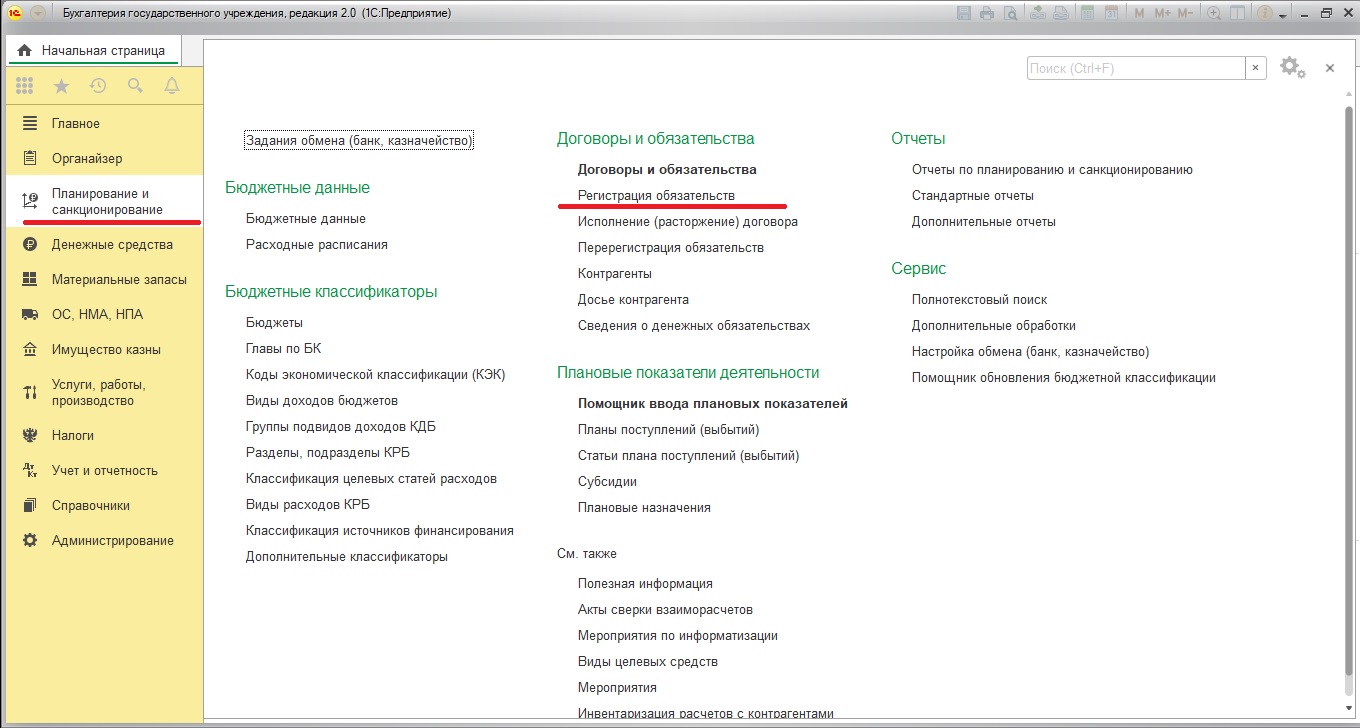Click the Get link icon with the green arrow

tap(1038, 13)
